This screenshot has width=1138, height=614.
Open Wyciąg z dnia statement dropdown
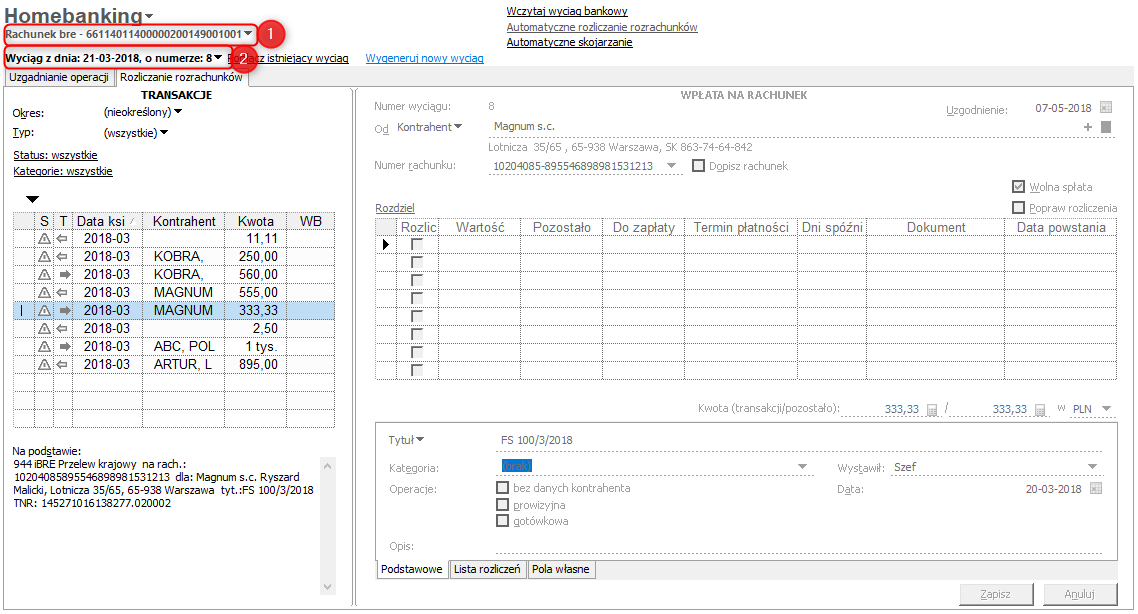[x=218, y=57]
